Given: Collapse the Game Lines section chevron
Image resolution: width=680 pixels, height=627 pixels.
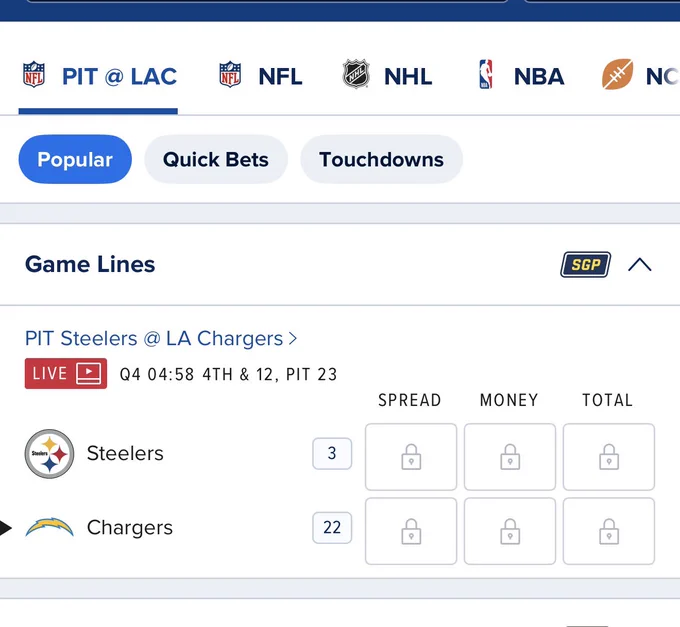Looking at the screenshot, I should [640, 265].
